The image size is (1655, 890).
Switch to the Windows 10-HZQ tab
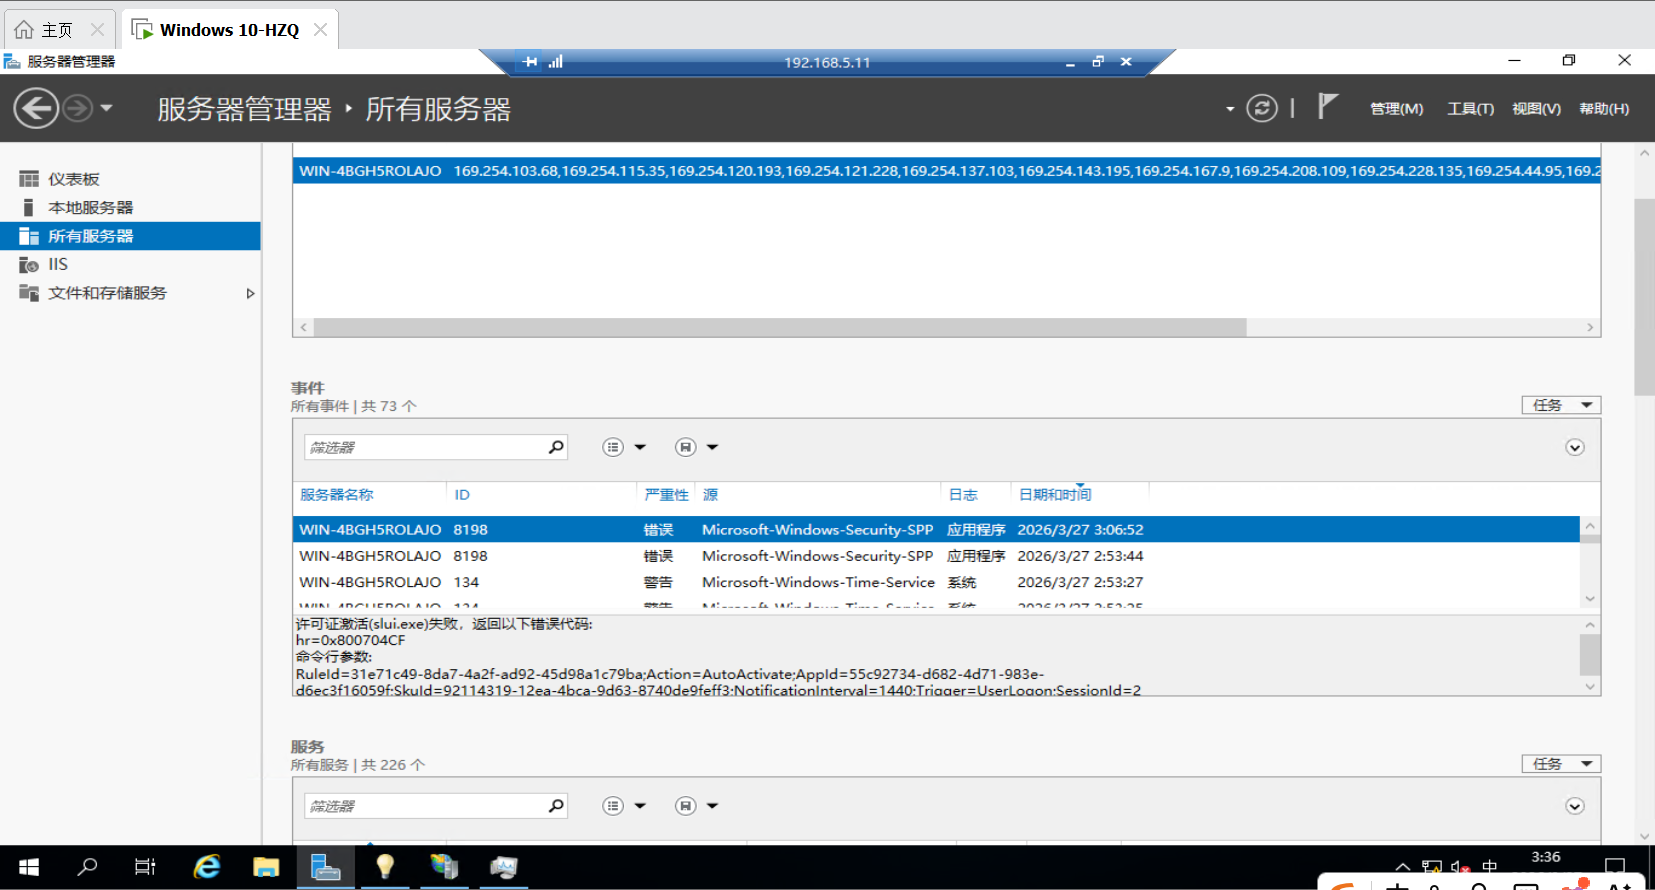(229, 30)
